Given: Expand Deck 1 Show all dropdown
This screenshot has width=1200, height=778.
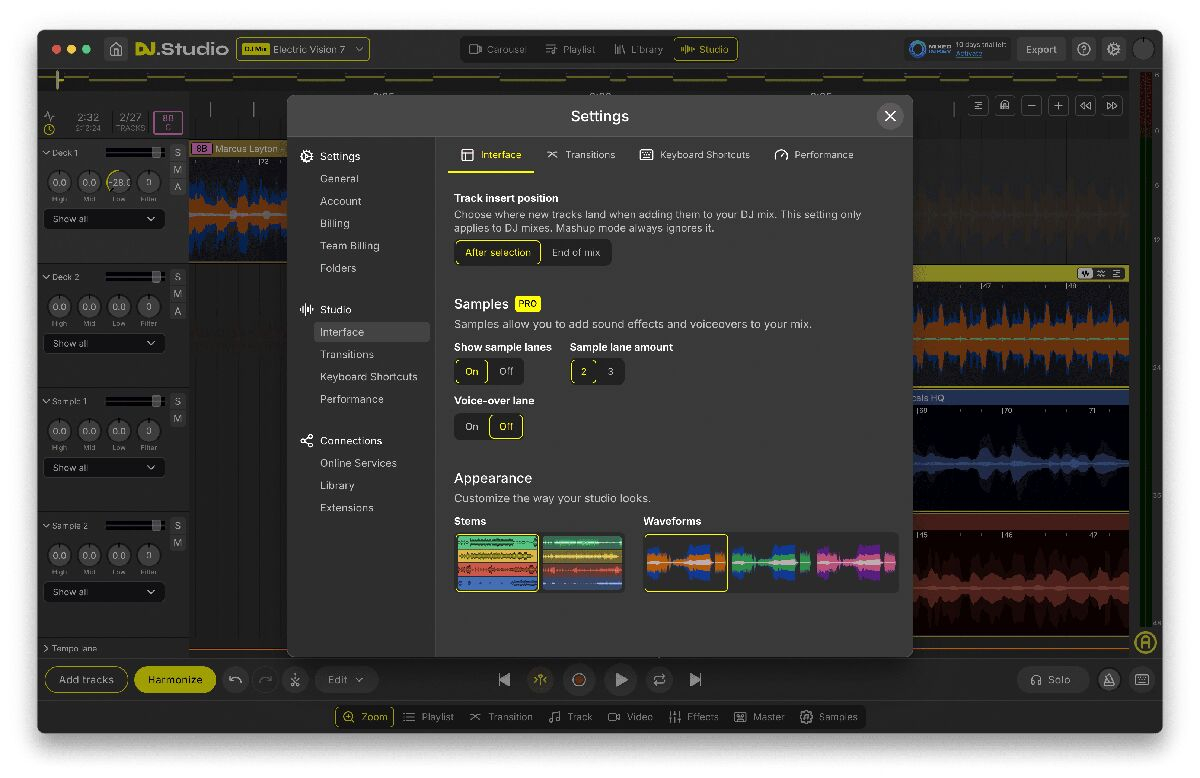Looking at the screenshot, I should 104,219.
